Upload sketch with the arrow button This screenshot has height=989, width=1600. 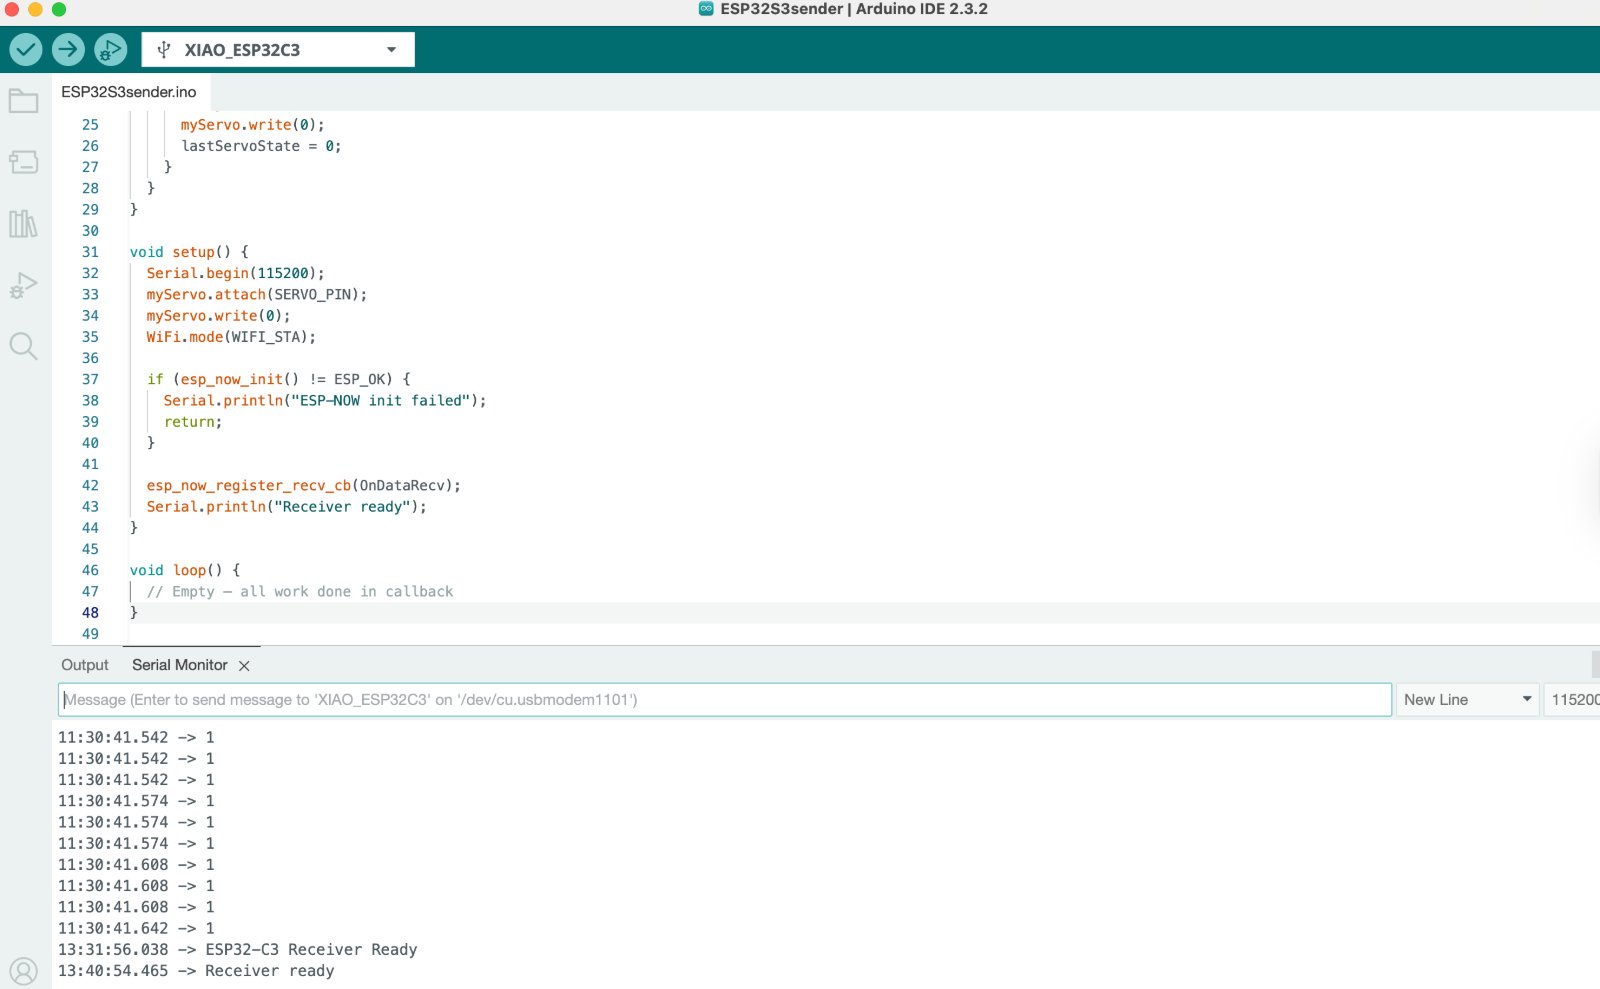(x=68, y=49)
